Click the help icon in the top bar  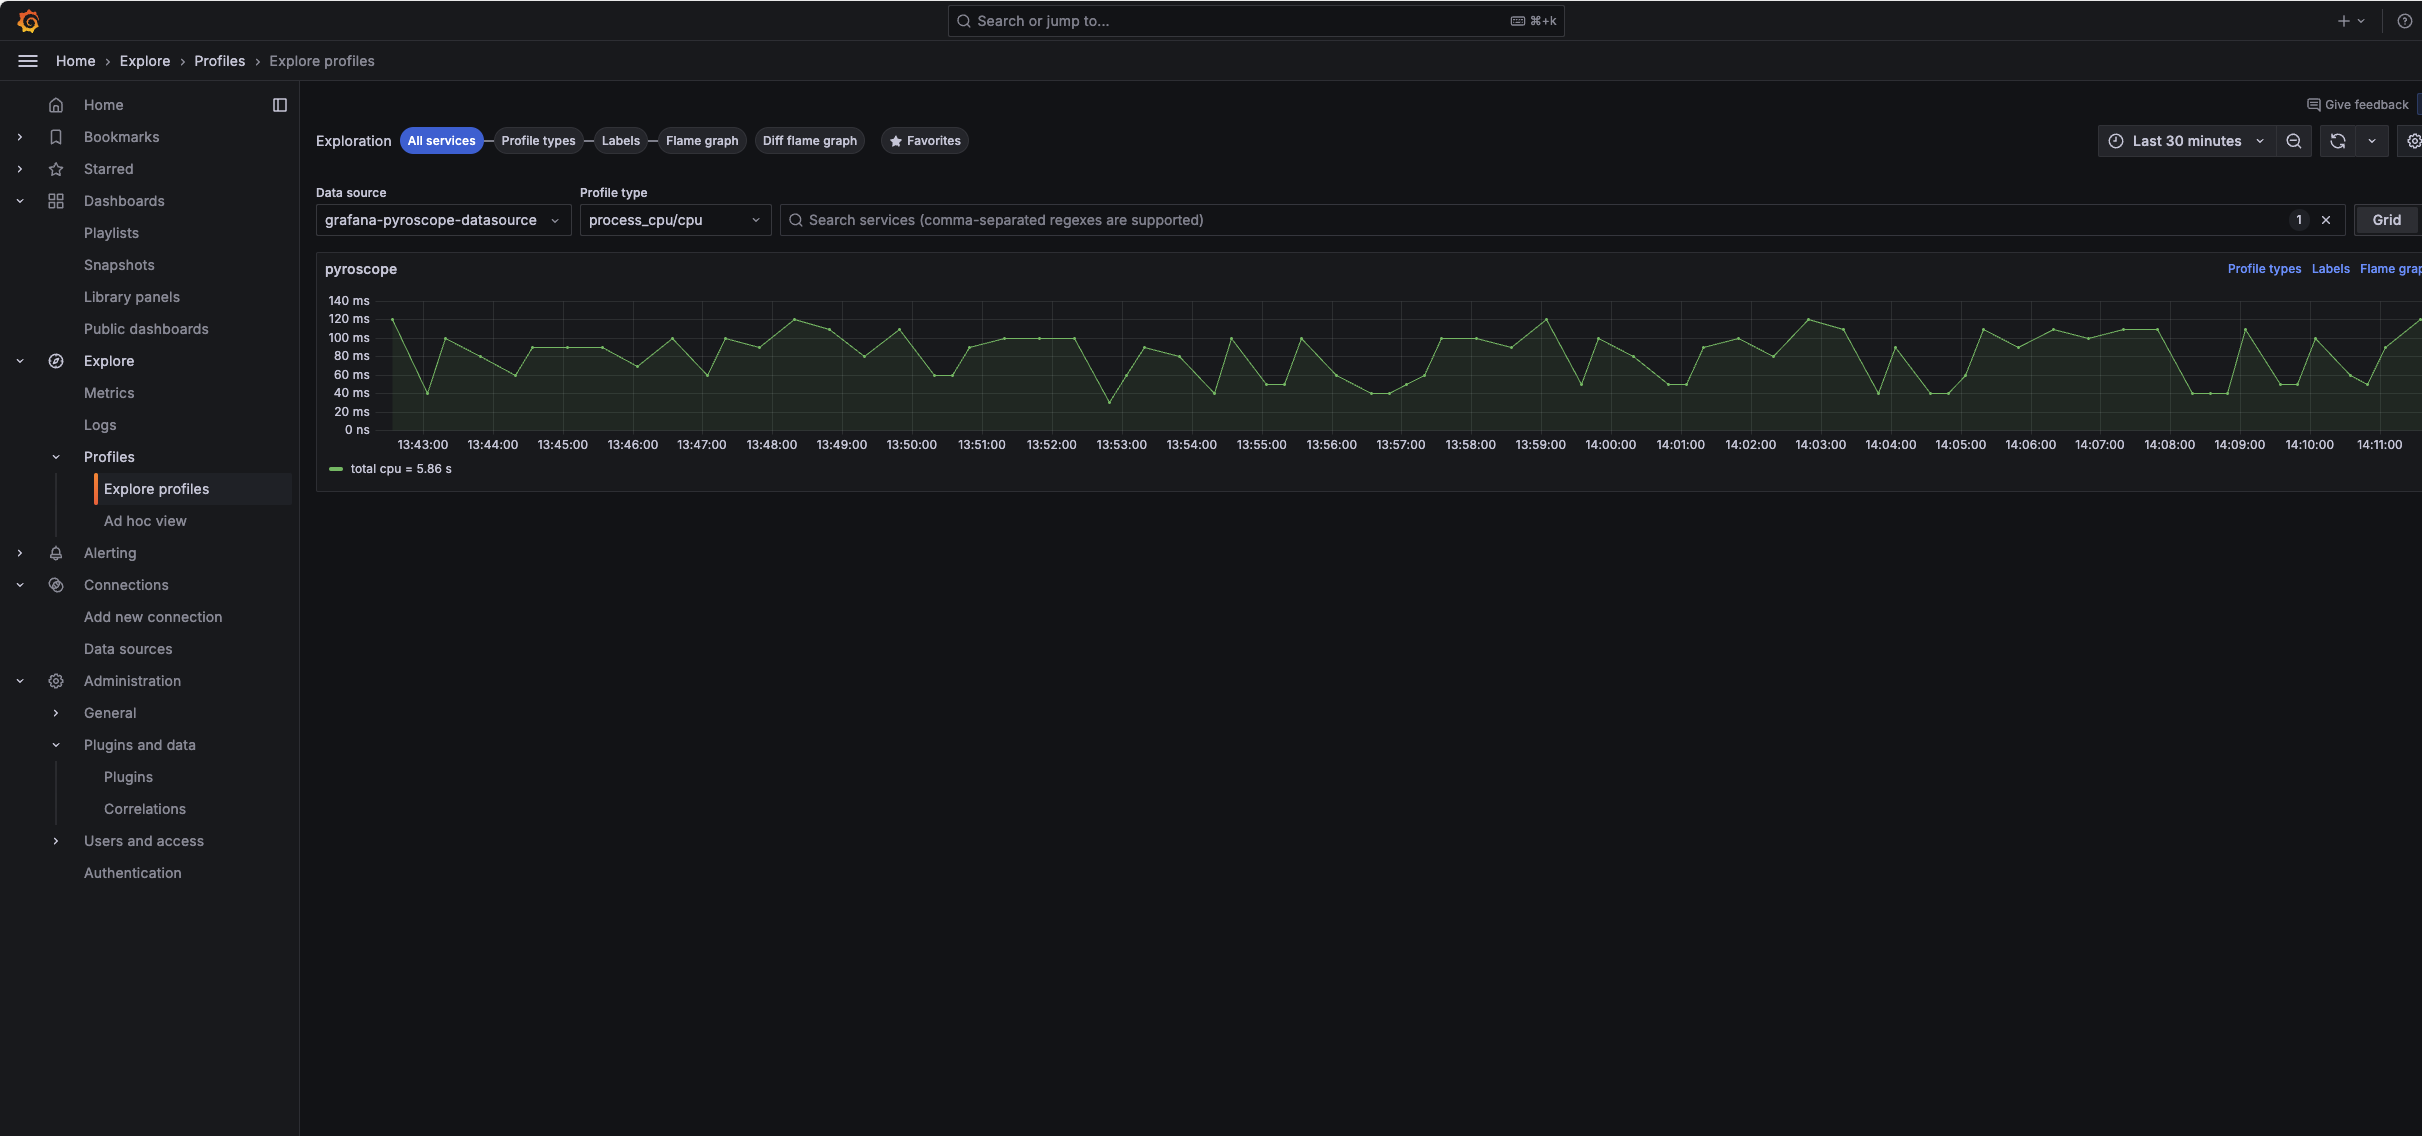click(2406, 20)
